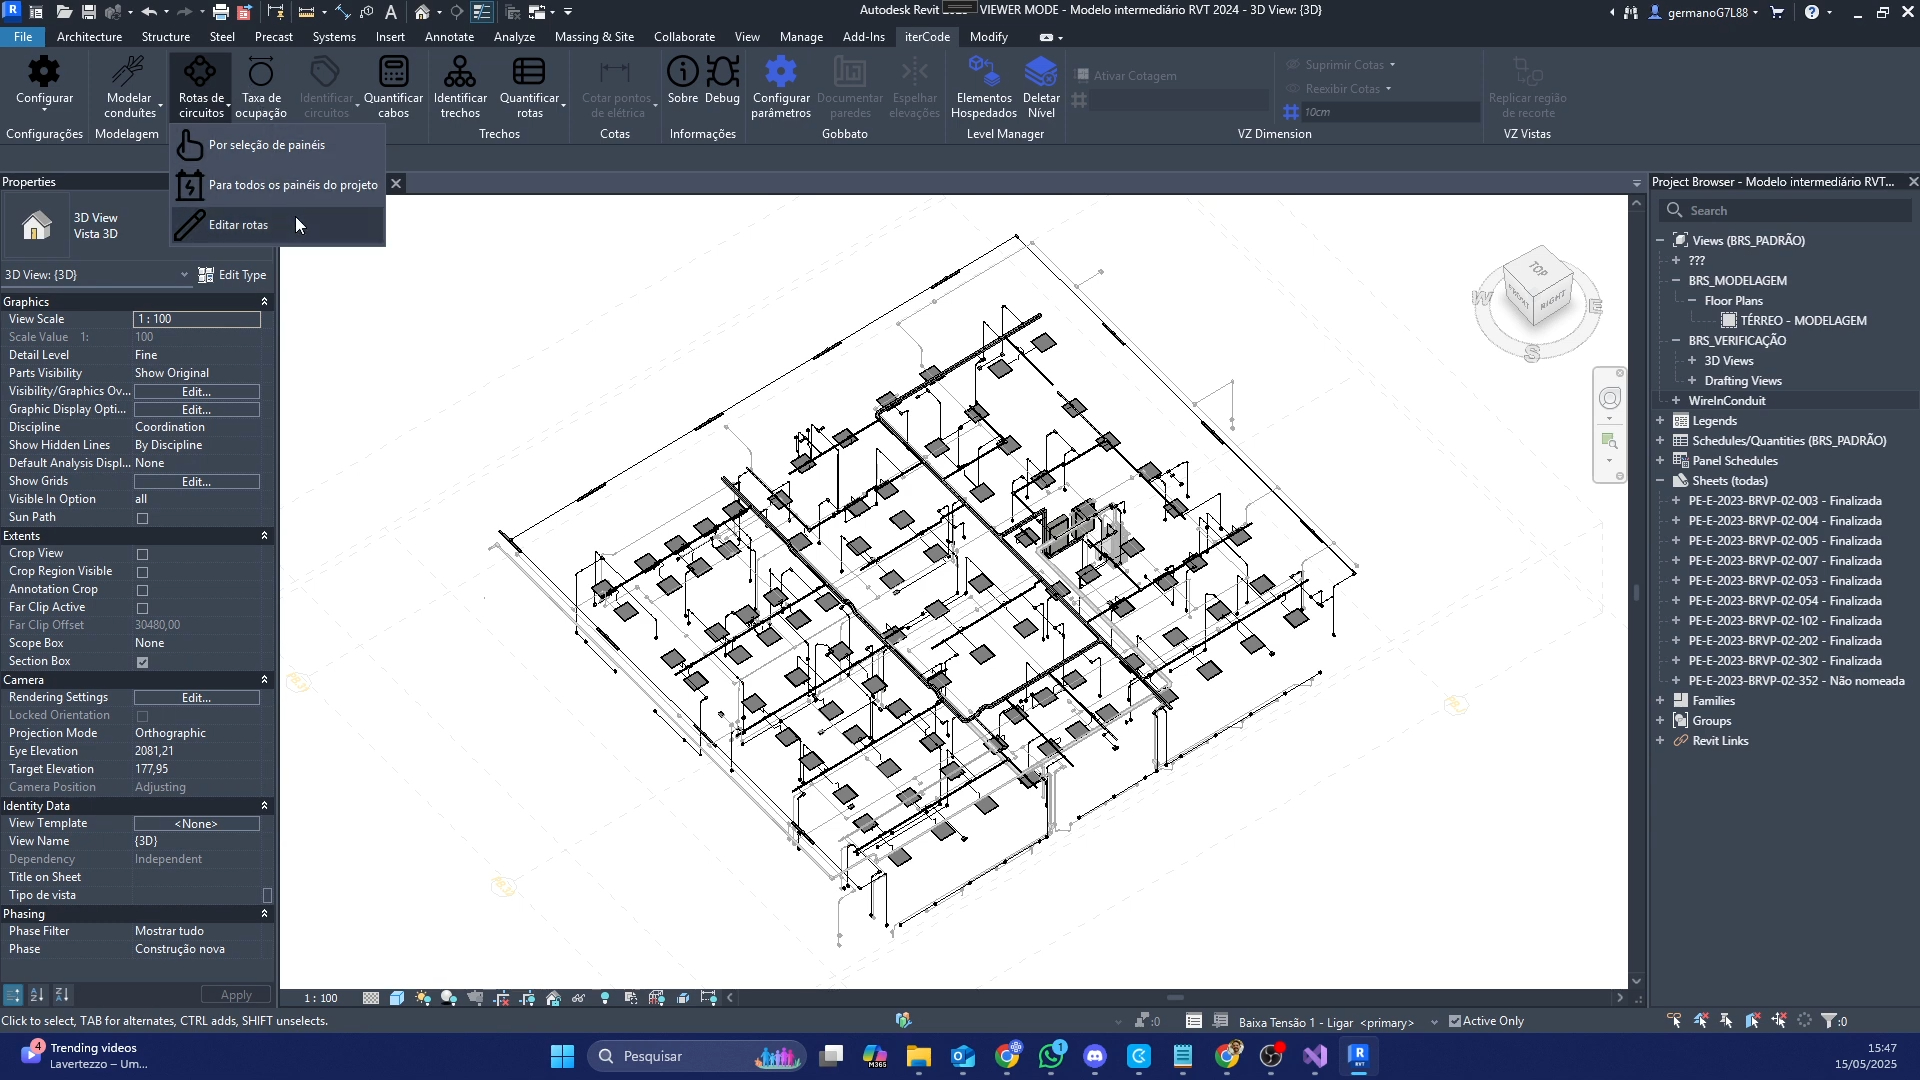
Task: Toggle the Active Only checkbox
Action: [x=1455, y=1021]
